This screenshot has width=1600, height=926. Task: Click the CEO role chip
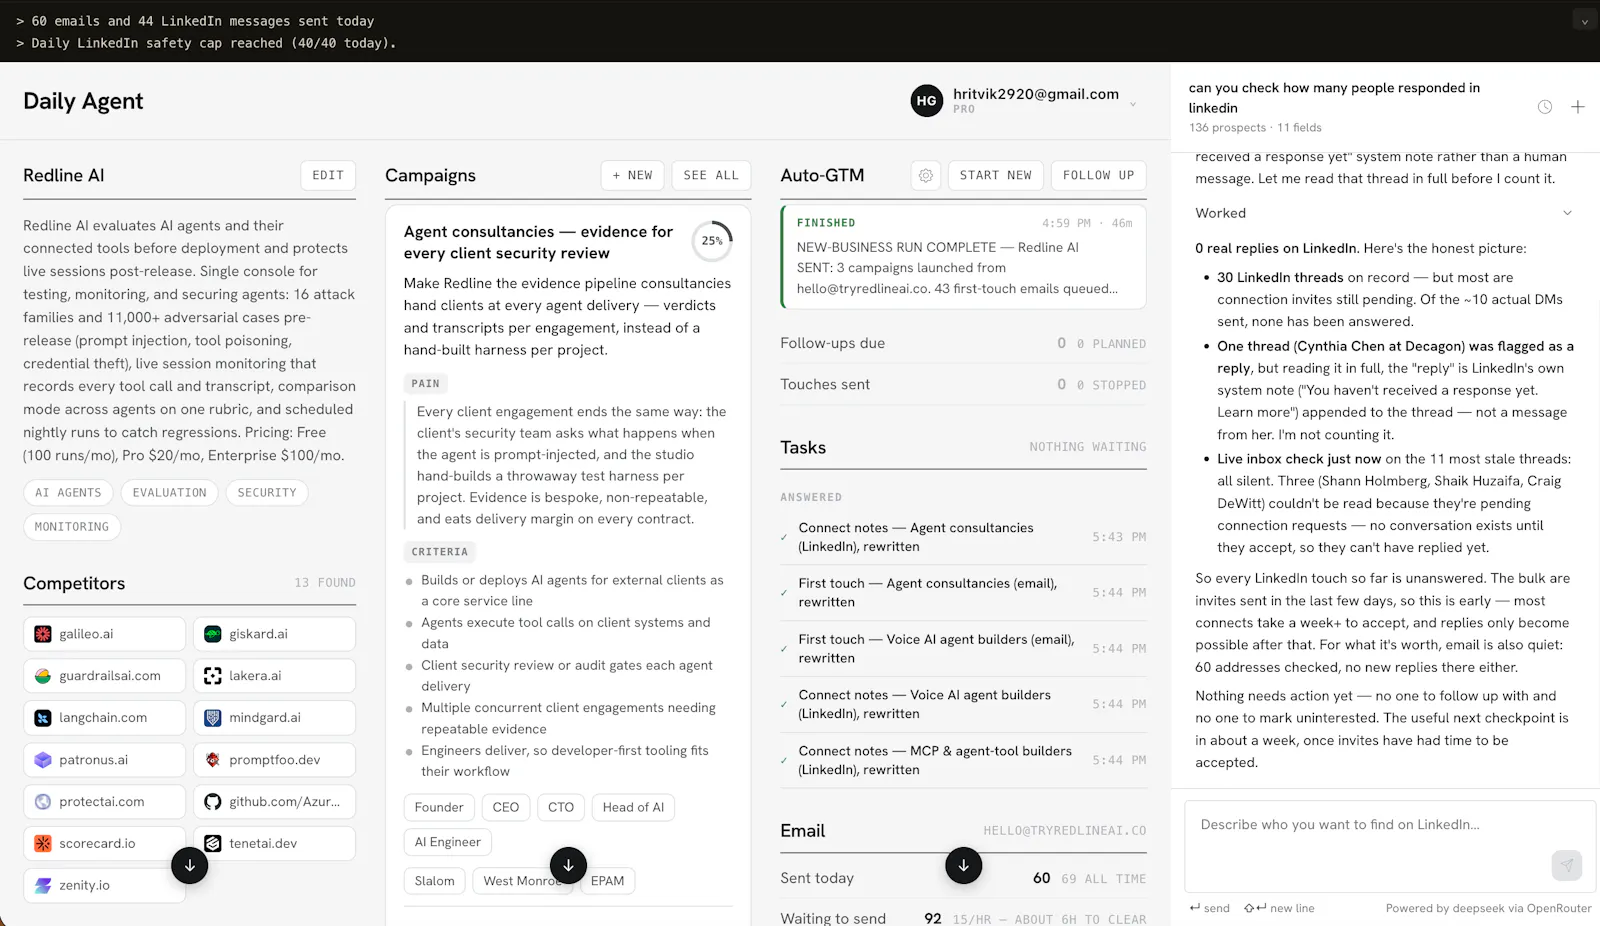506,807
